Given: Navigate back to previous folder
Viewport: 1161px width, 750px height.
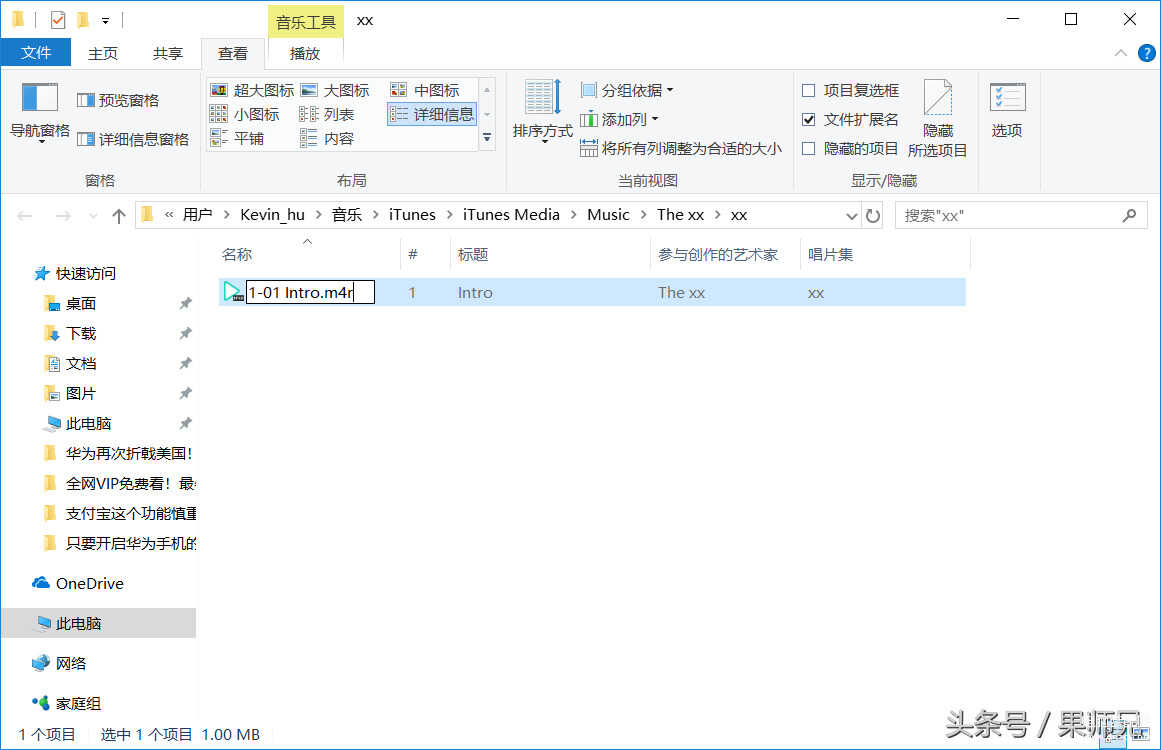Looking at the screenshot, I should (x=24, y=215).
